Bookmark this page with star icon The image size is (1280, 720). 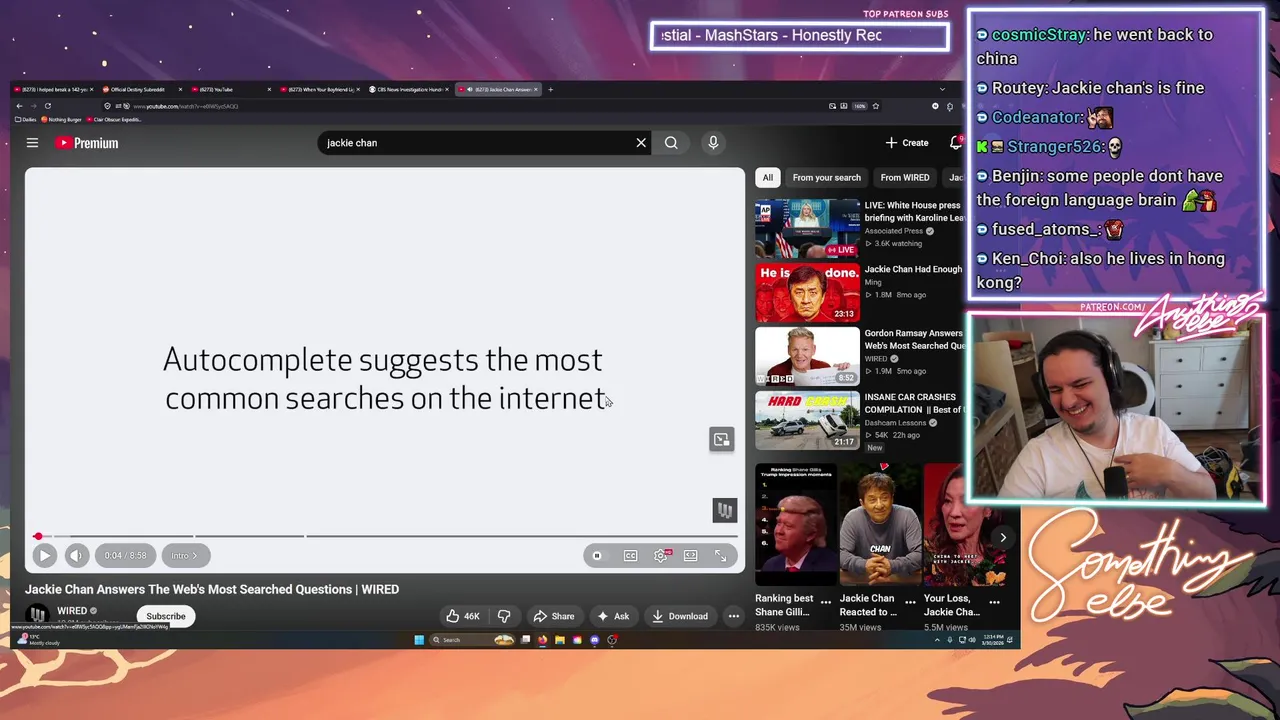point(875,106)
